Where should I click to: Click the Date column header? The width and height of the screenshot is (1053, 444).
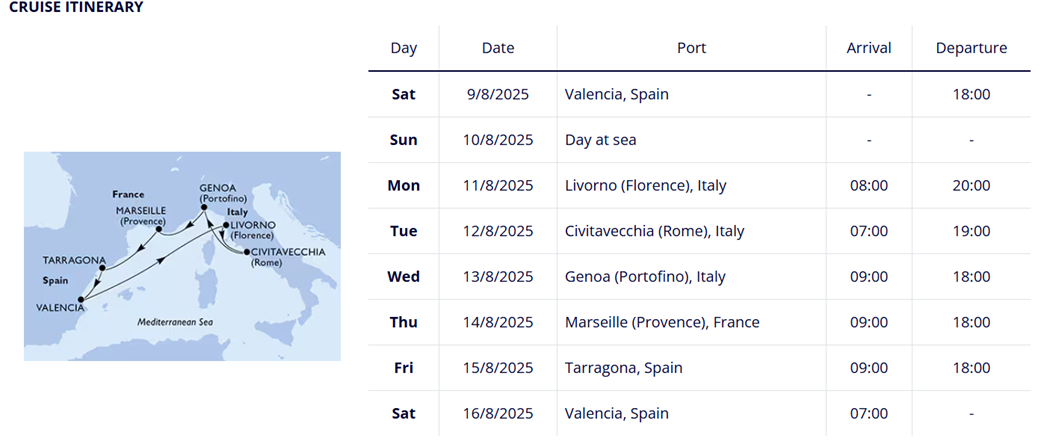(498, 48)
